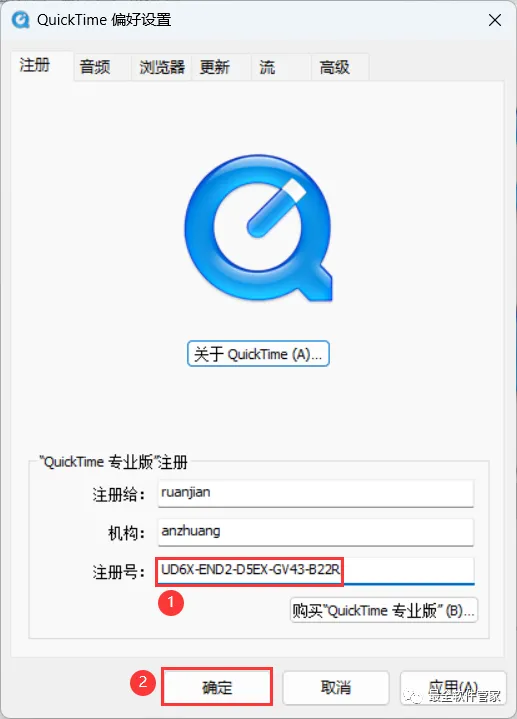Click the 机构 field containing anzhuang
Screen dimensions: 517x719
pos(316,532)
